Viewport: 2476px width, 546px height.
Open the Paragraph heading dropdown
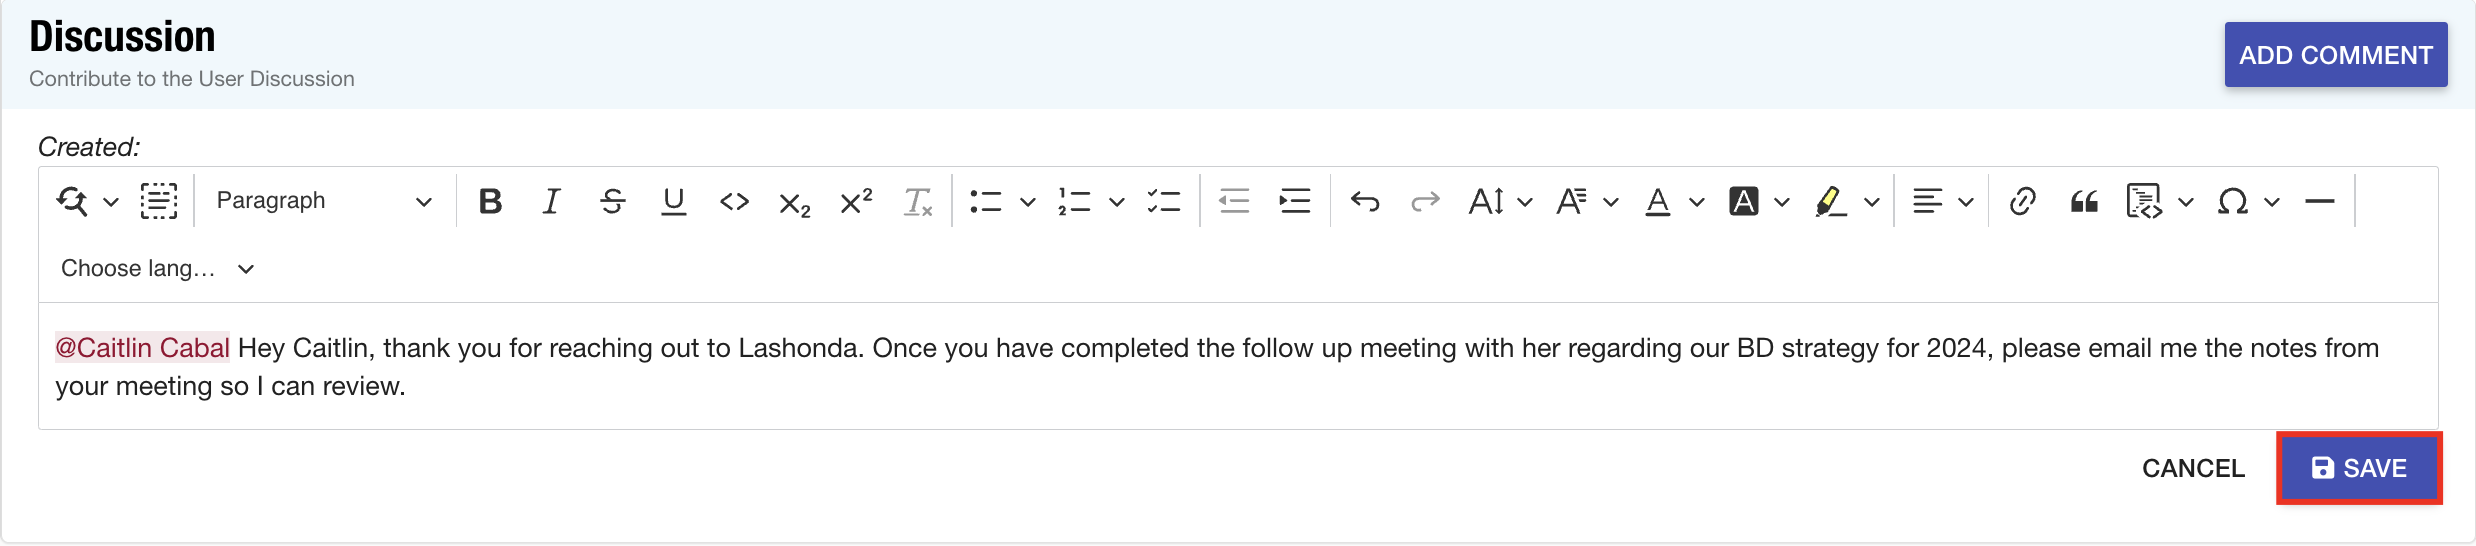point(323,201)
